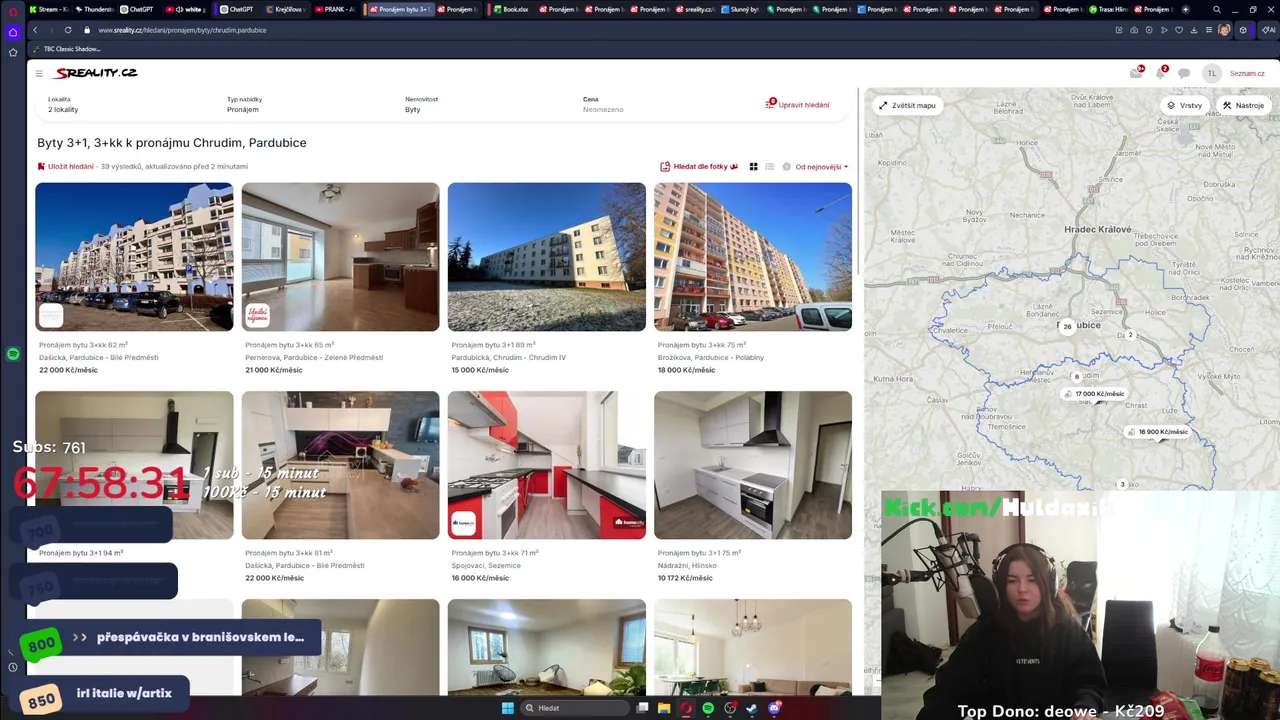The width and height of the screenshot is (1280, 720).
Task: Switch to the Thunderstore browser tab
Action: (x=94, y=9)
